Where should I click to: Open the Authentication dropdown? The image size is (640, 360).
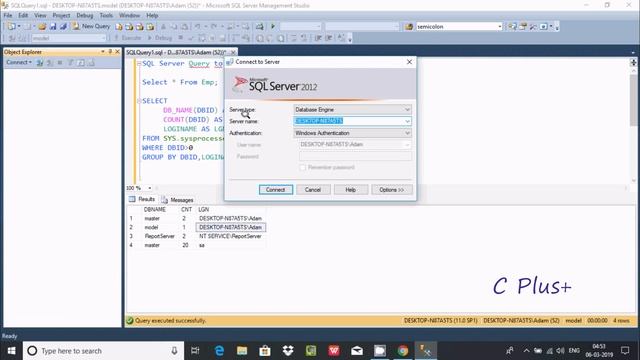coord(352,133)
